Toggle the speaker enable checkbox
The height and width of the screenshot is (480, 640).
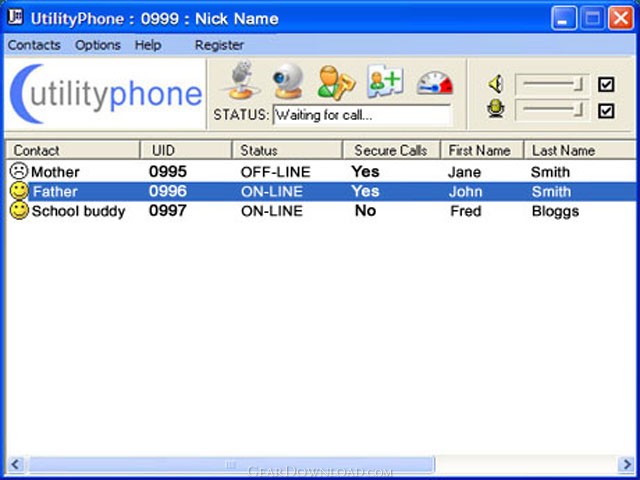pos(606,84)
